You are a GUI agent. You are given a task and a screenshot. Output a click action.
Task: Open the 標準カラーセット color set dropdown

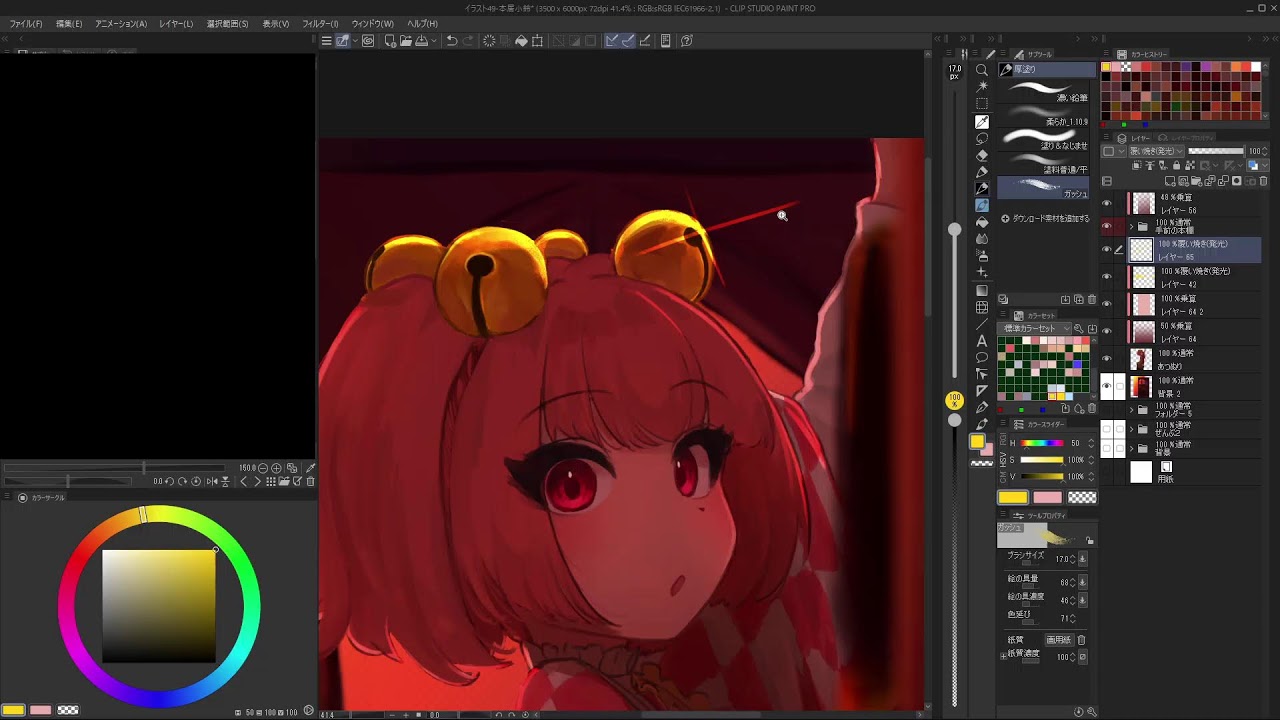pyautogui.click(x=1037, y=328)
